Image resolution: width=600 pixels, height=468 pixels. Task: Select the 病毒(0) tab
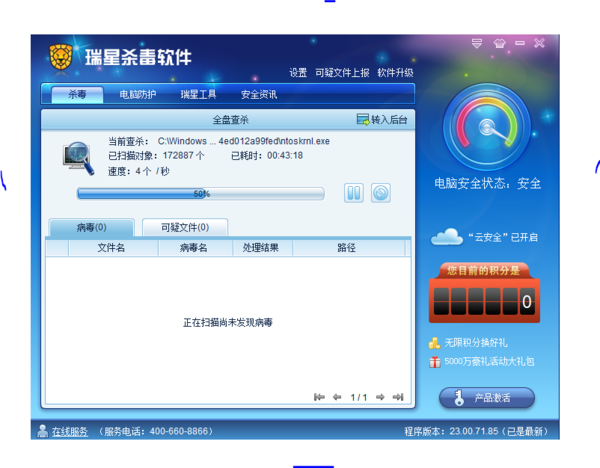pyautogui.click(x=91, y=227)
